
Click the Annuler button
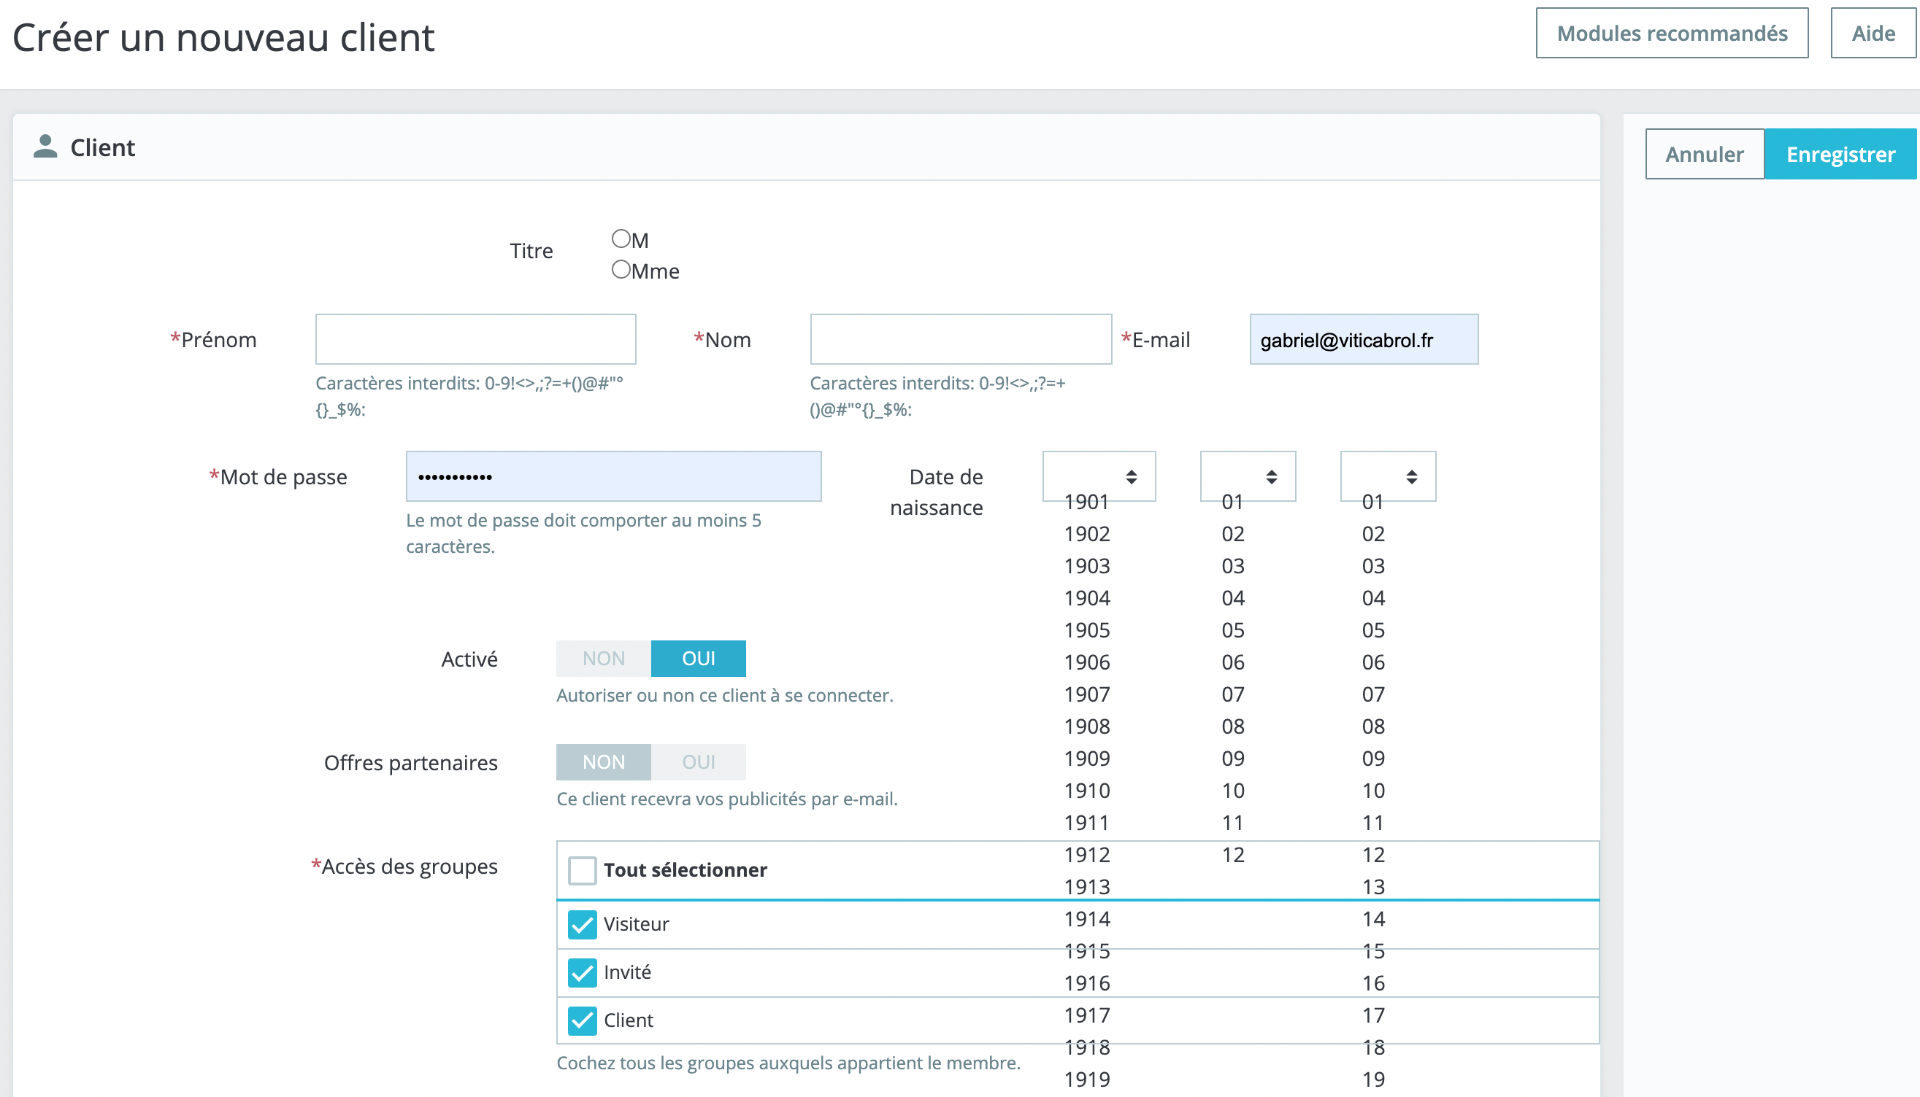[1705, 154]
